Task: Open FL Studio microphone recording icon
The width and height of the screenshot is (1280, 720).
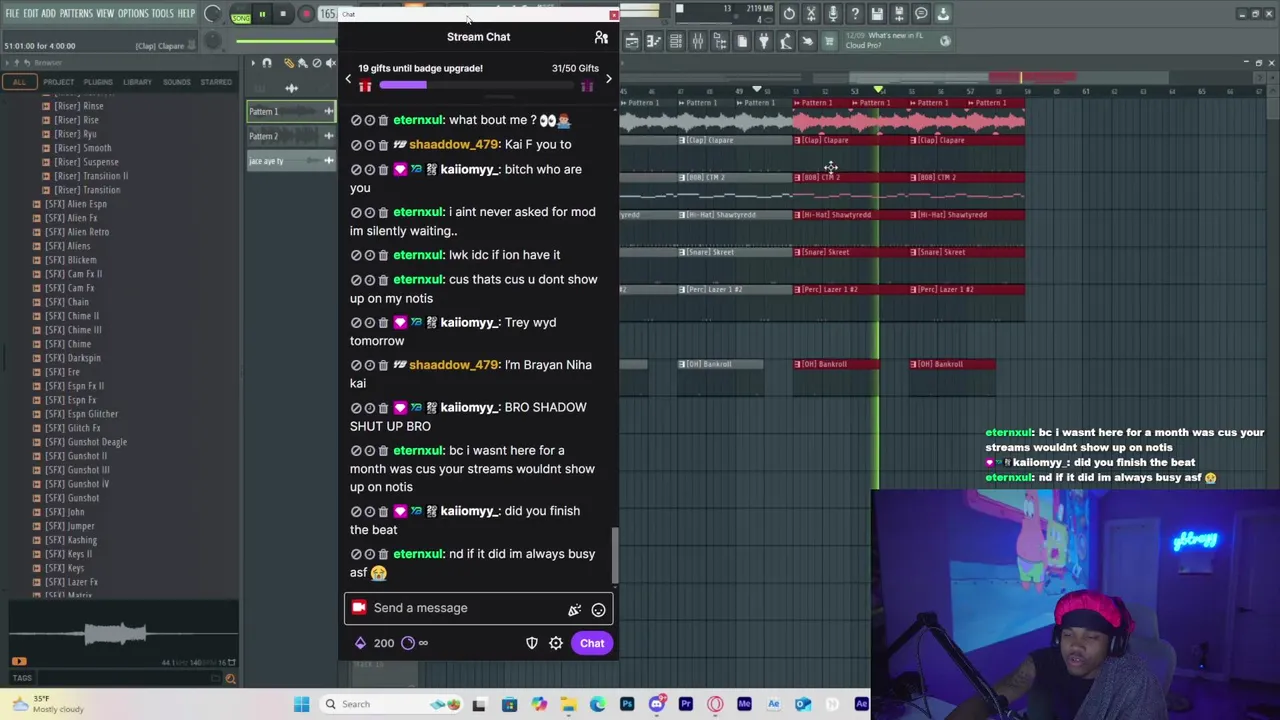Action: tap(833, 14)
